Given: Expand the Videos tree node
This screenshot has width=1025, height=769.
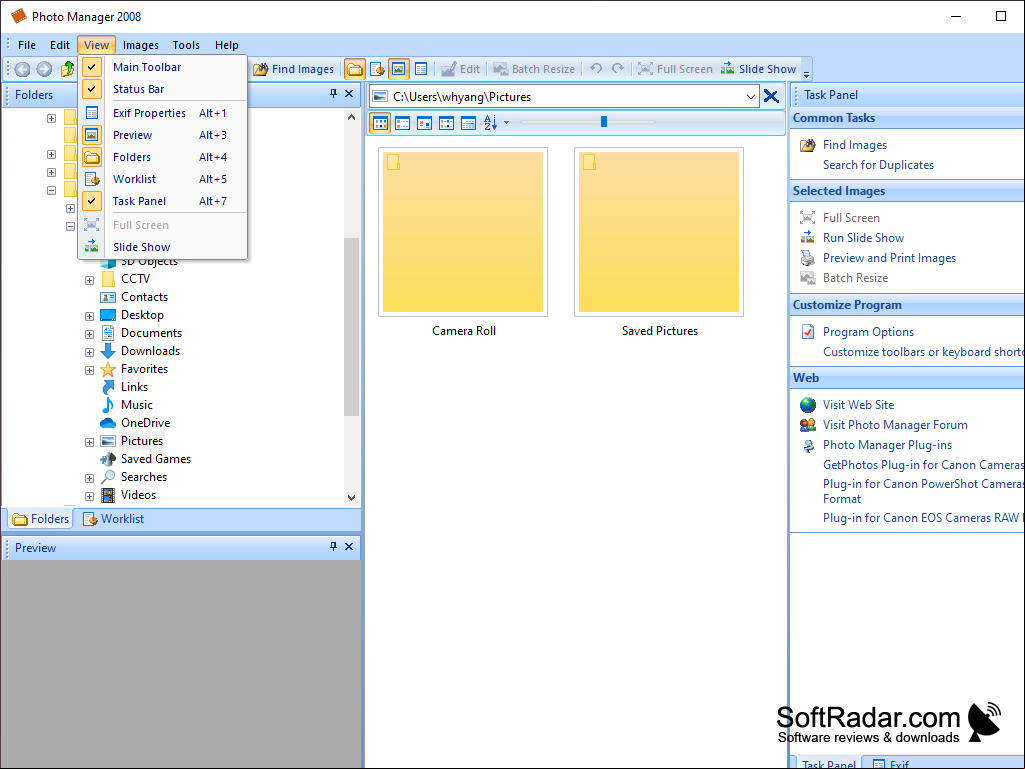Looking at the screenshot, I should [90, 496].
